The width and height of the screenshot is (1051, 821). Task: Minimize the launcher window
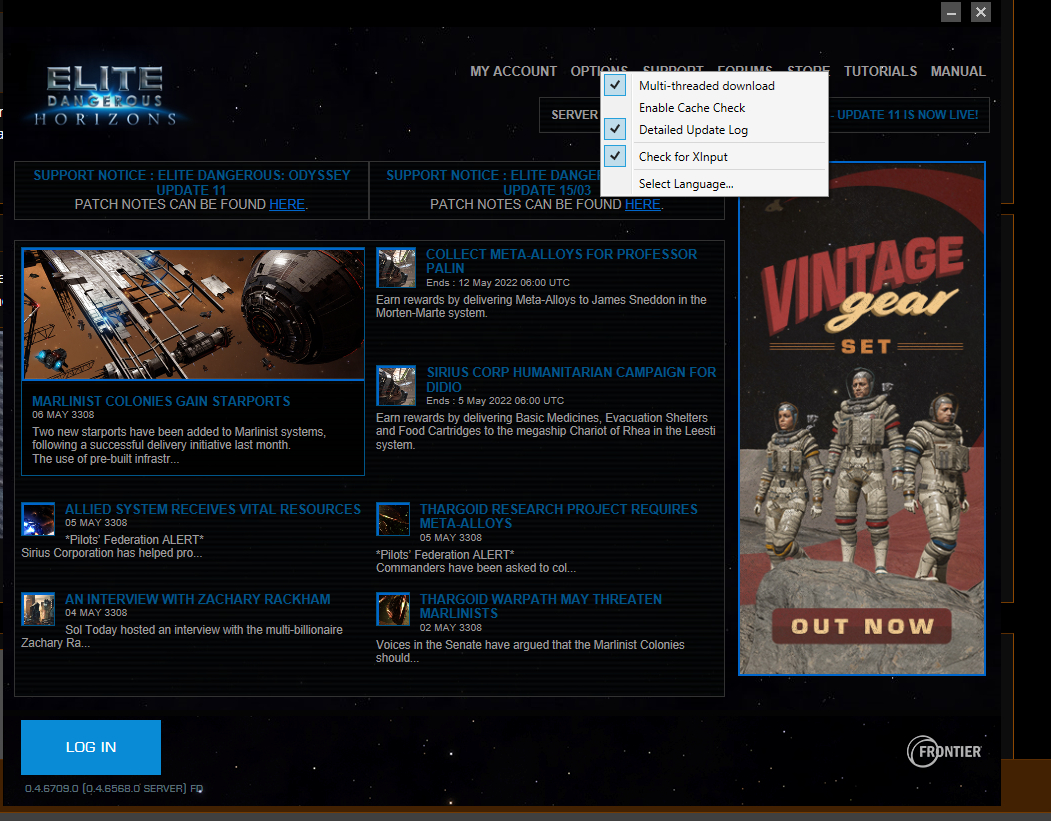coord(950,12)
